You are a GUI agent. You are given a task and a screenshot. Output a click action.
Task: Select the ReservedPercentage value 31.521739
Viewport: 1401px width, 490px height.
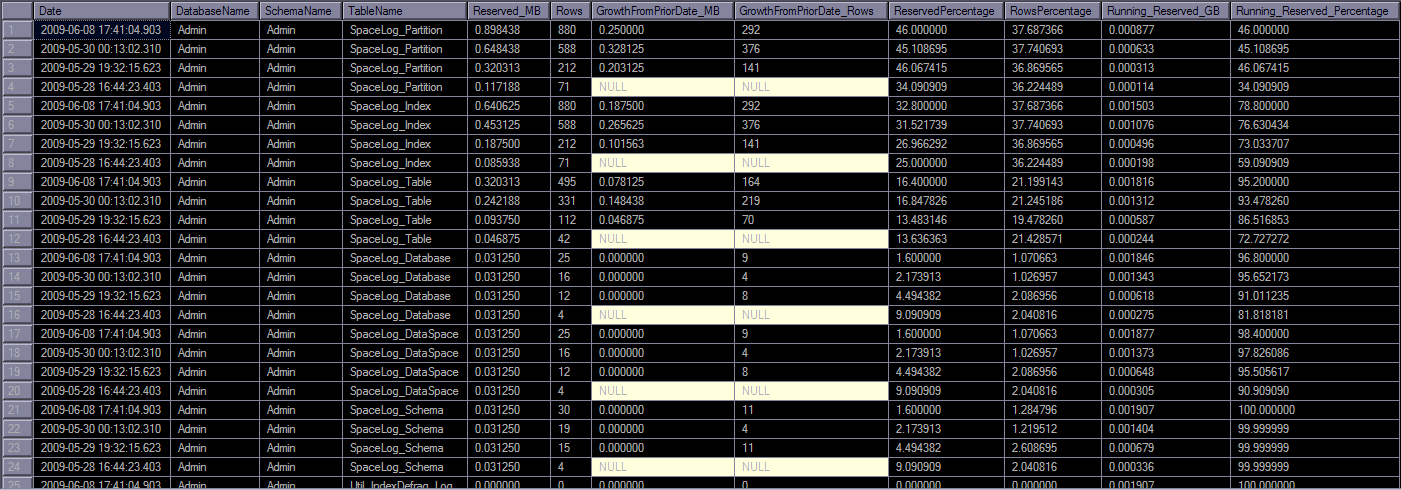947,125
